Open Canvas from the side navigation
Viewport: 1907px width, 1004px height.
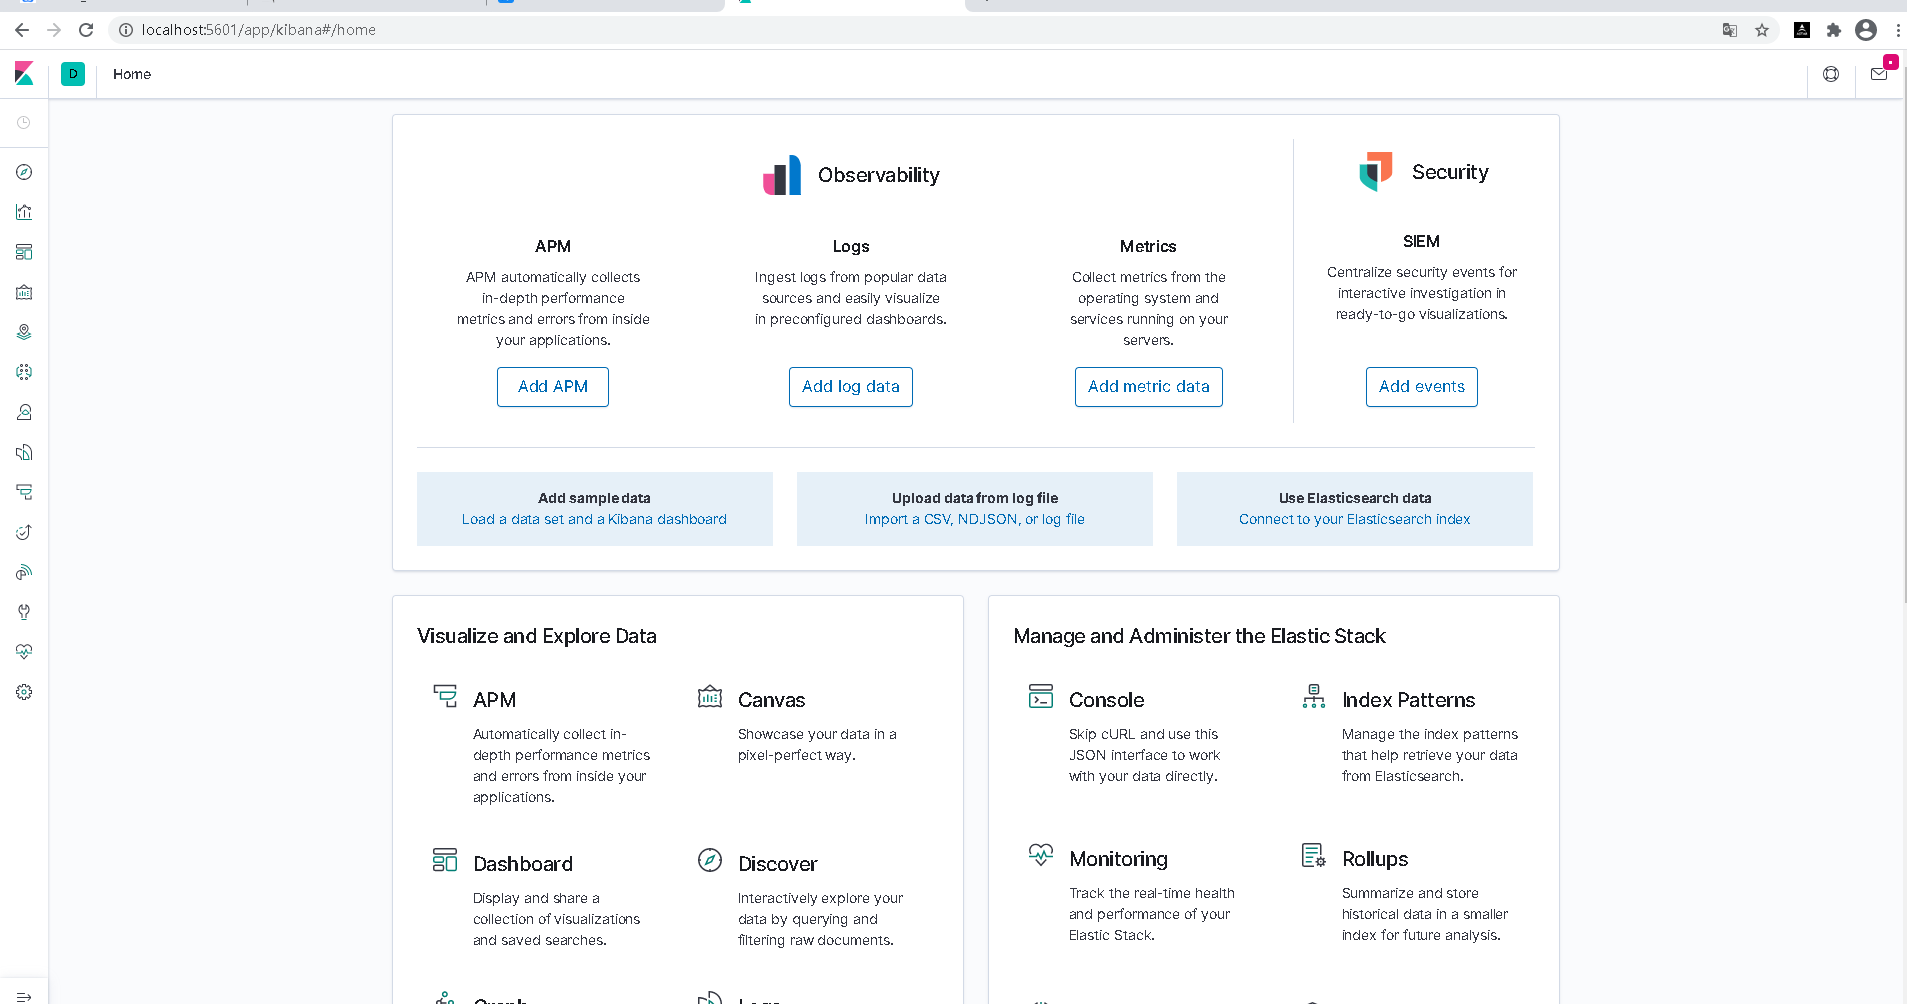point(24,292)
